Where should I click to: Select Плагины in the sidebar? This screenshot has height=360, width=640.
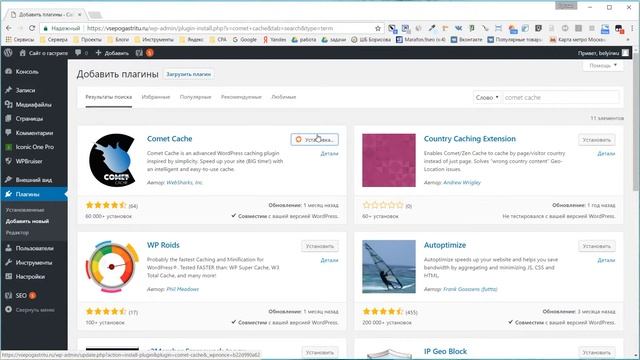(x=33, y=194)
